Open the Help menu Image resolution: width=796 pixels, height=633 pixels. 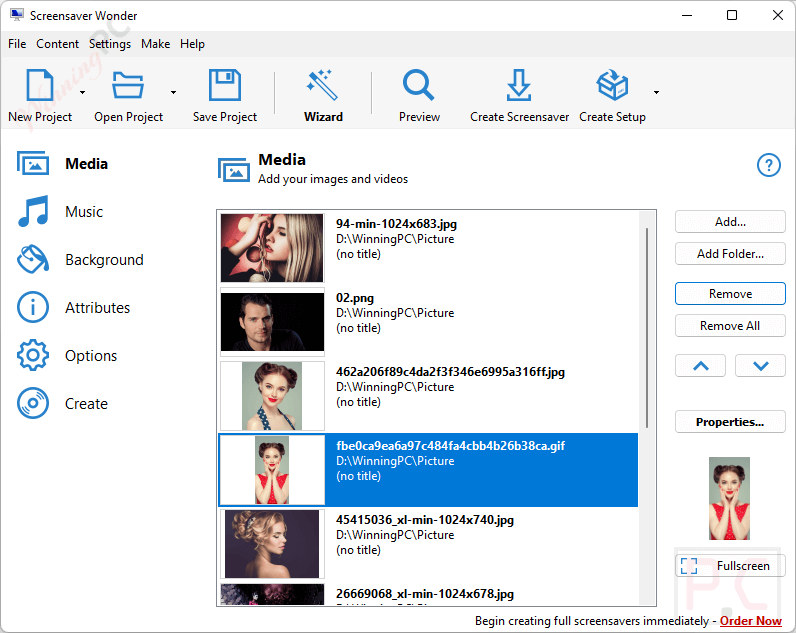pos(192,44)
